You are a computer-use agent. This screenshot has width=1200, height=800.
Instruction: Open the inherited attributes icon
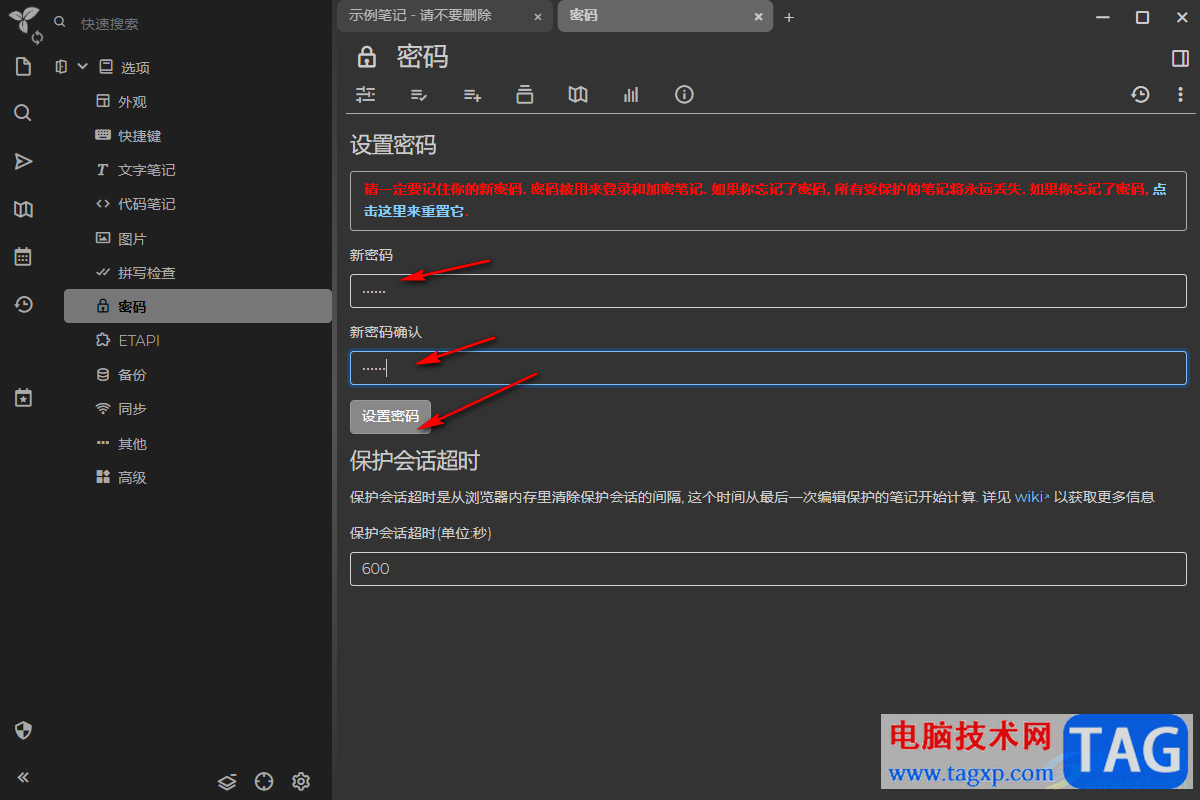coord(472,94)
